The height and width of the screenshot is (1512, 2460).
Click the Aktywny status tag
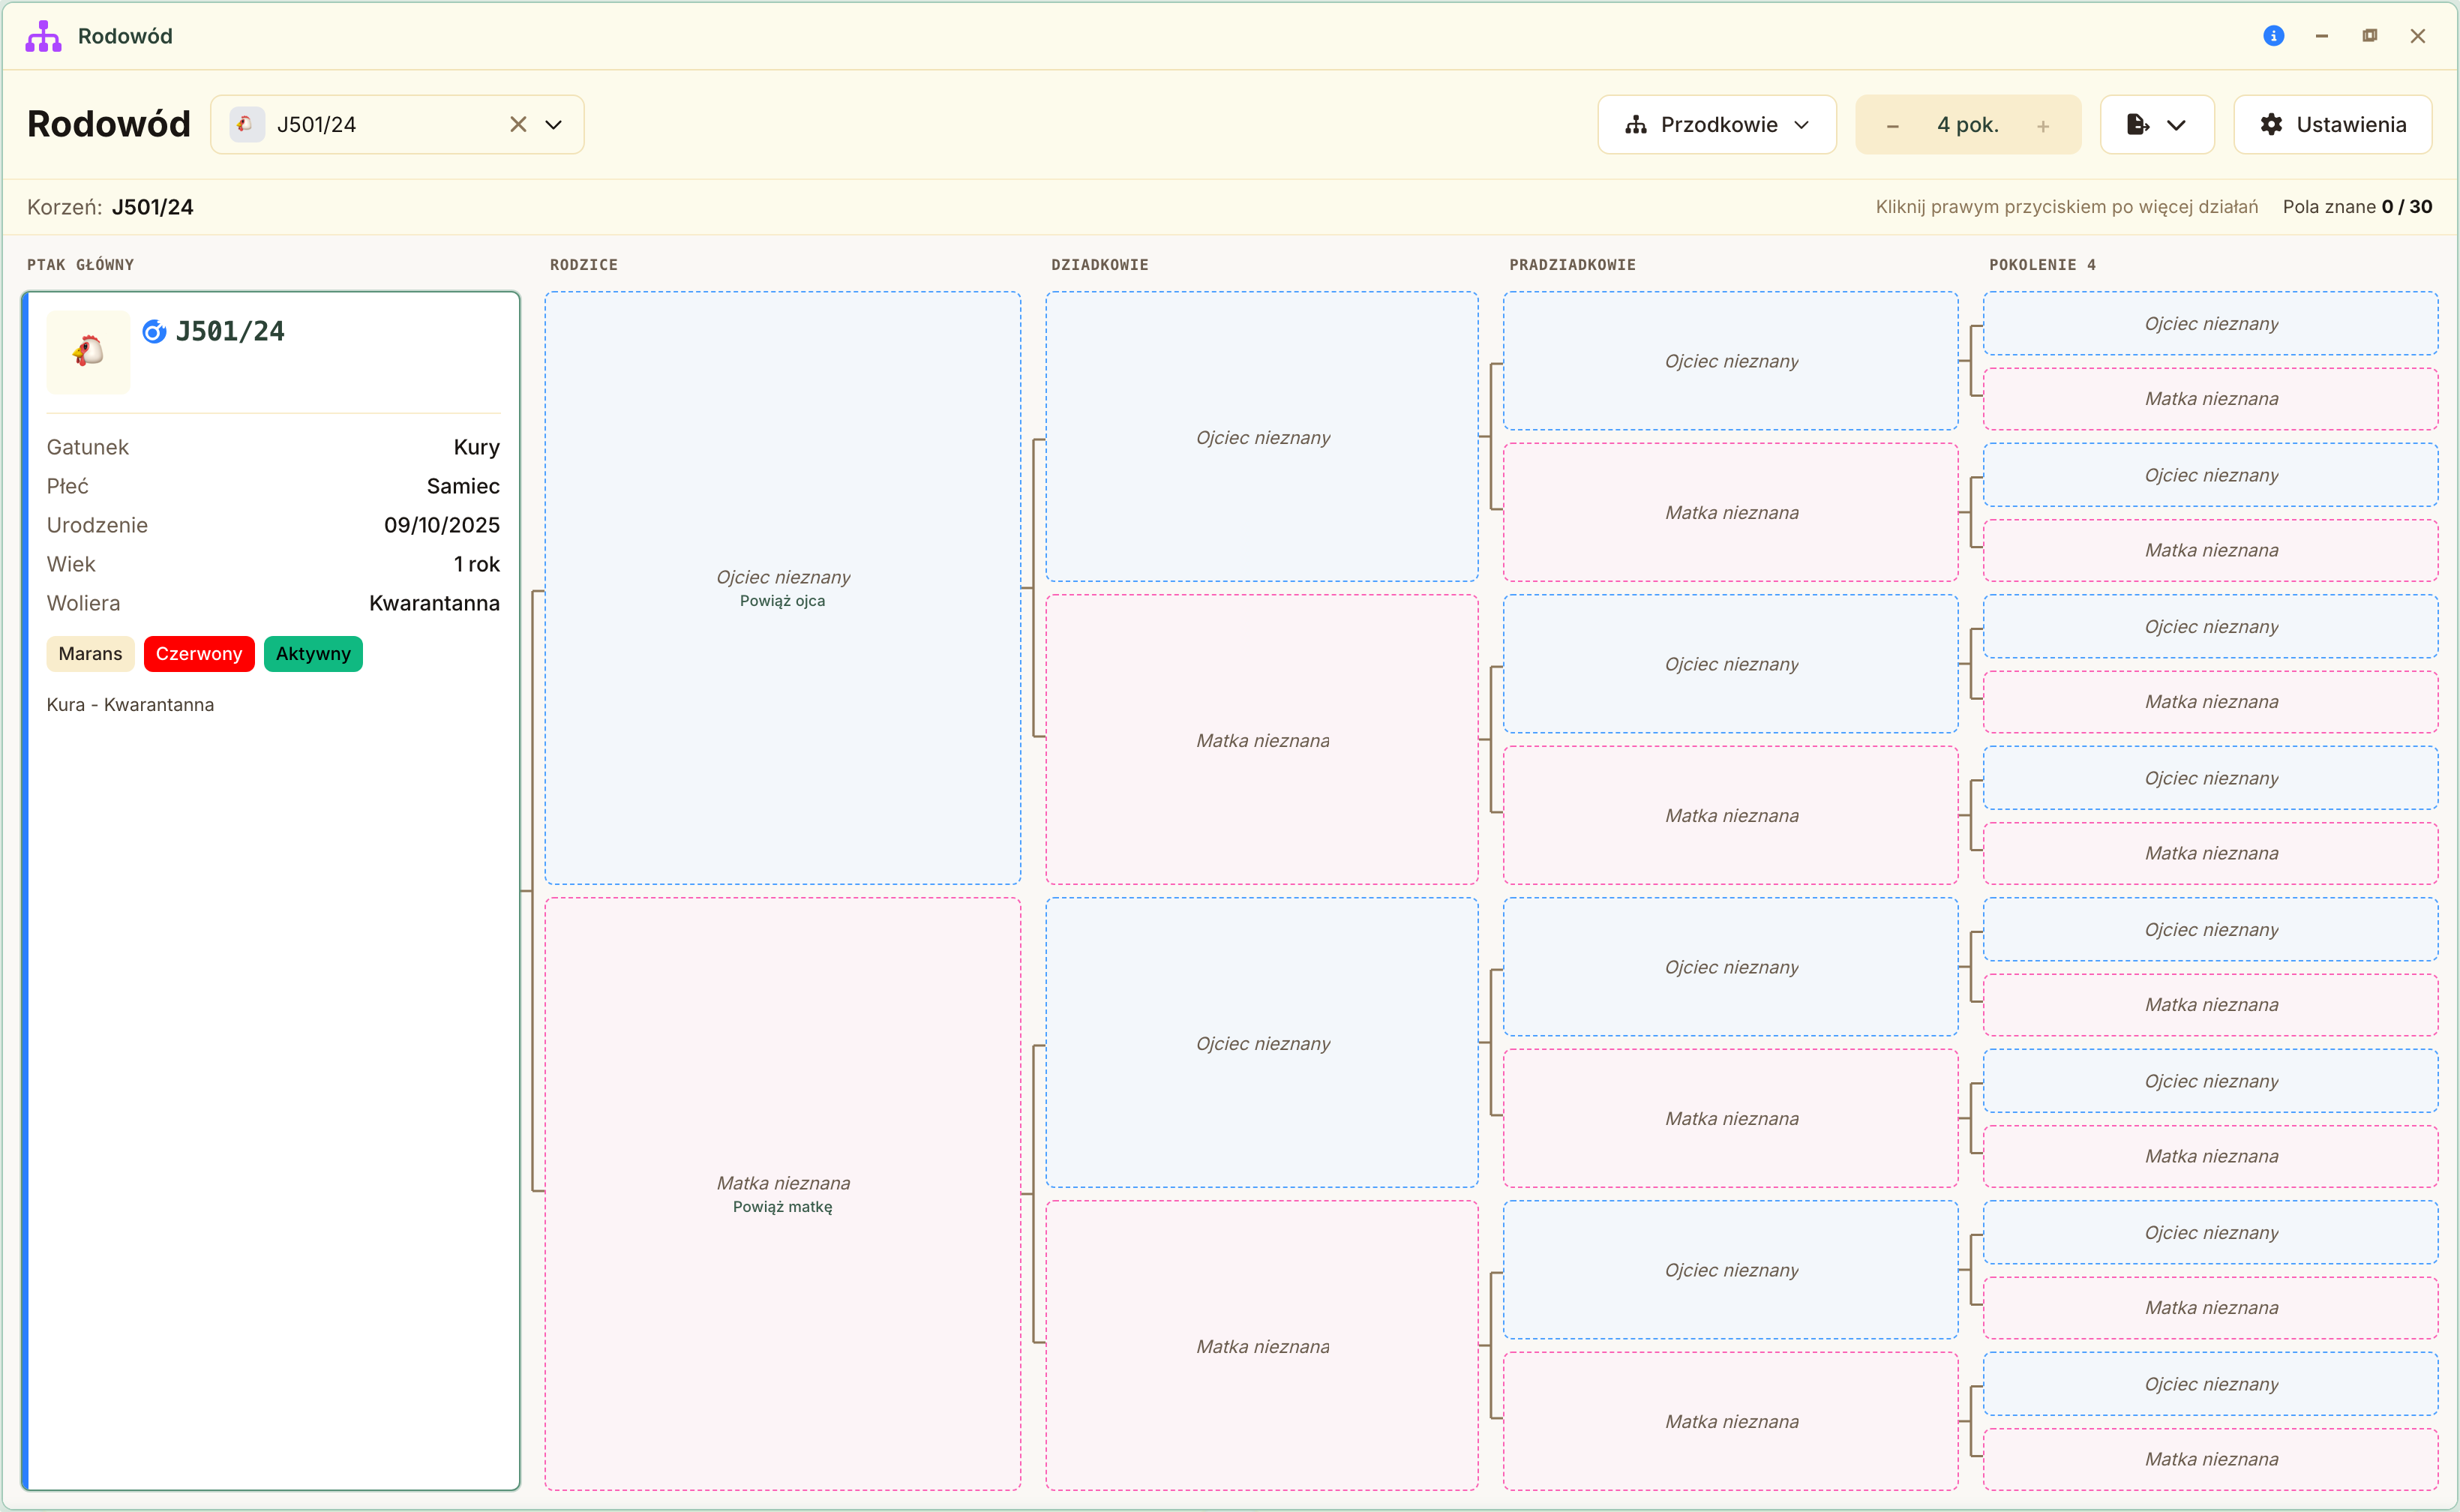313,654
